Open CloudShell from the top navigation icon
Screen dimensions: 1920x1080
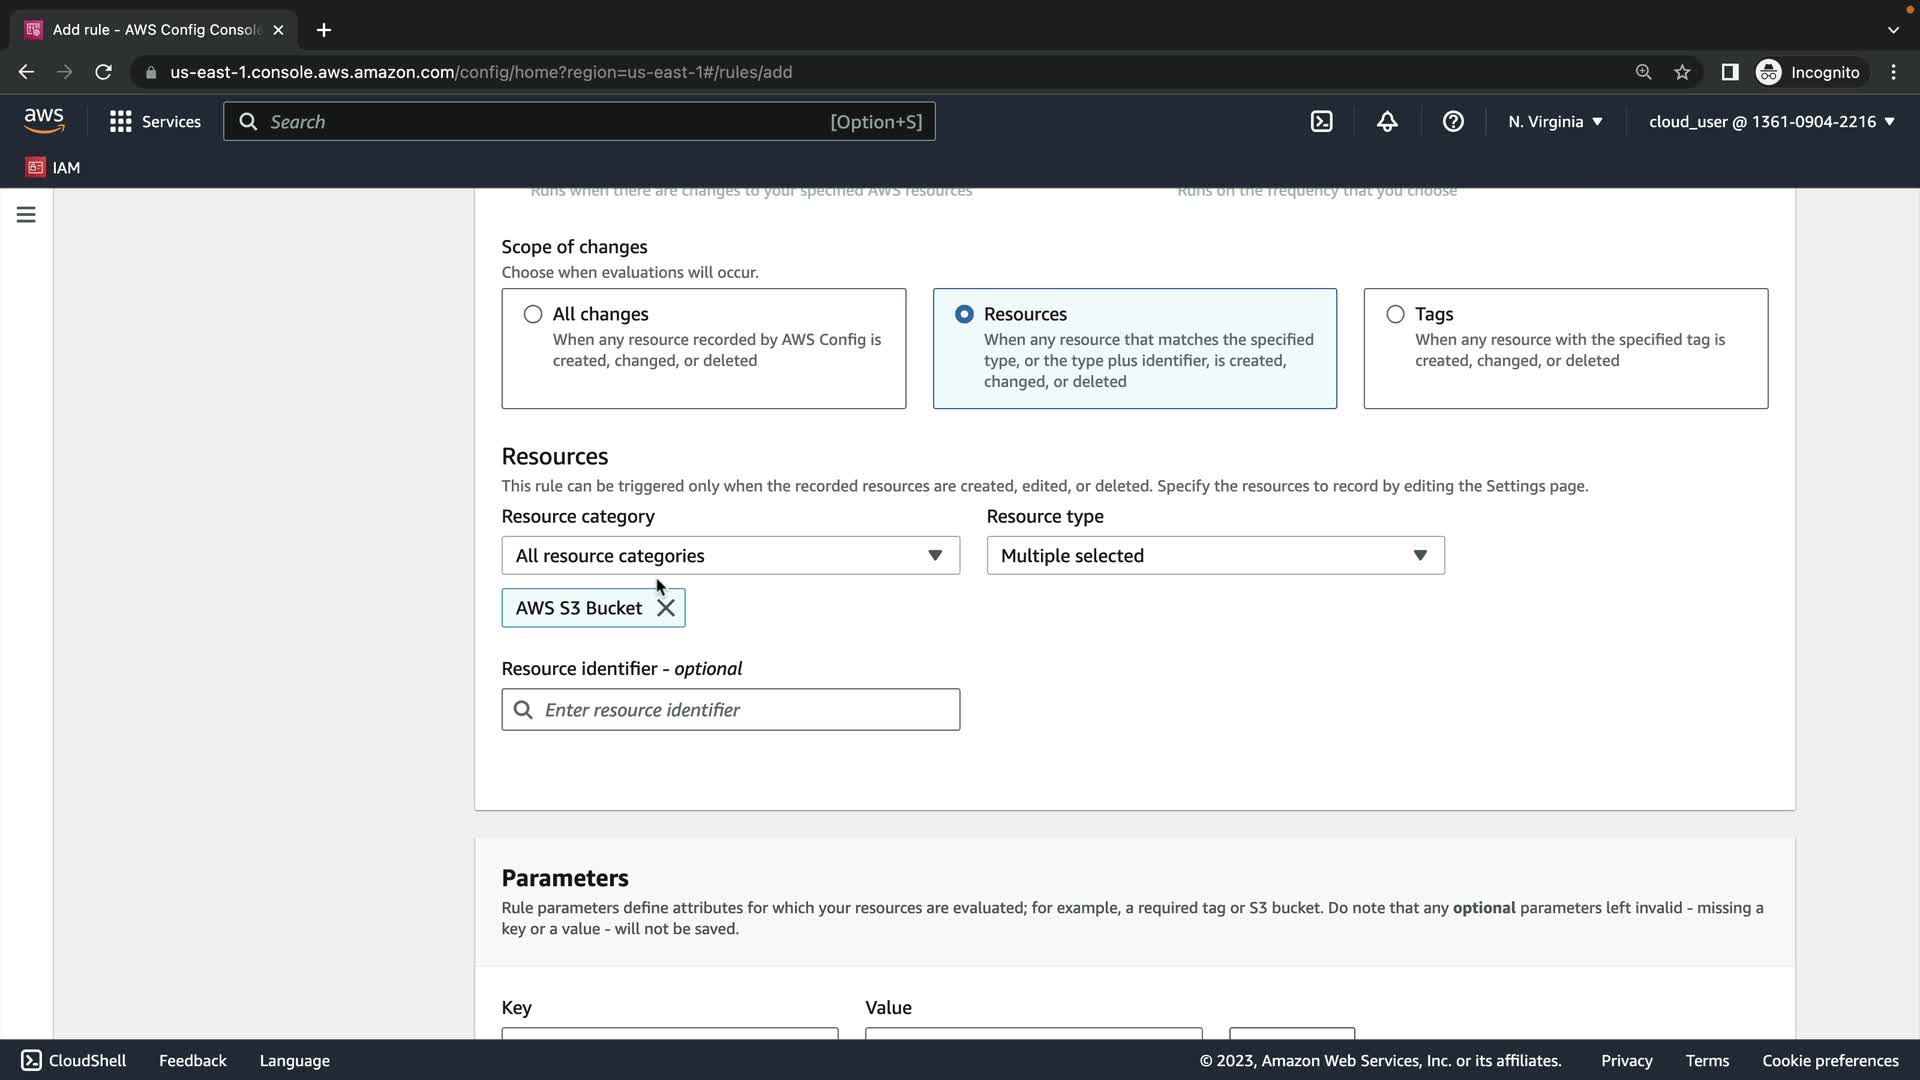pyautogui.click(x=1321, y=121)
